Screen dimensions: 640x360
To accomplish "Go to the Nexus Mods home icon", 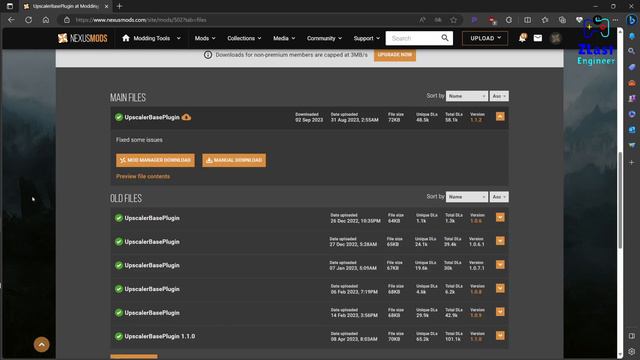I will 126,38.
